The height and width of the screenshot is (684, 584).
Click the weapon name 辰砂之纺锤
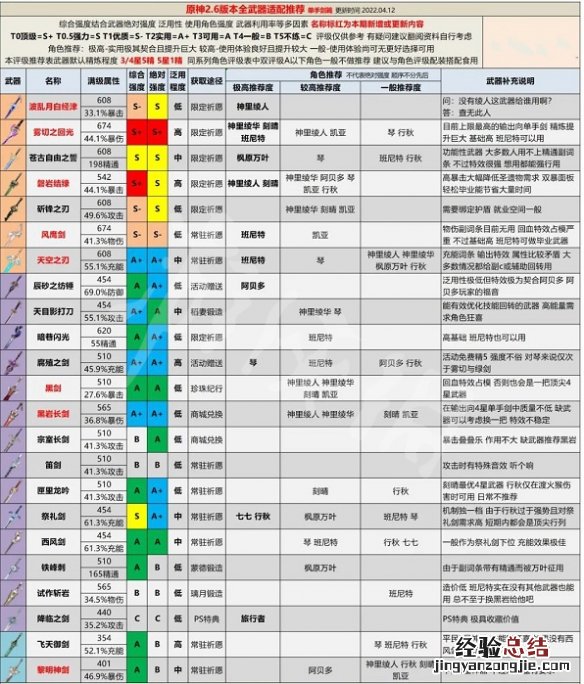click(x=53, y=286)
